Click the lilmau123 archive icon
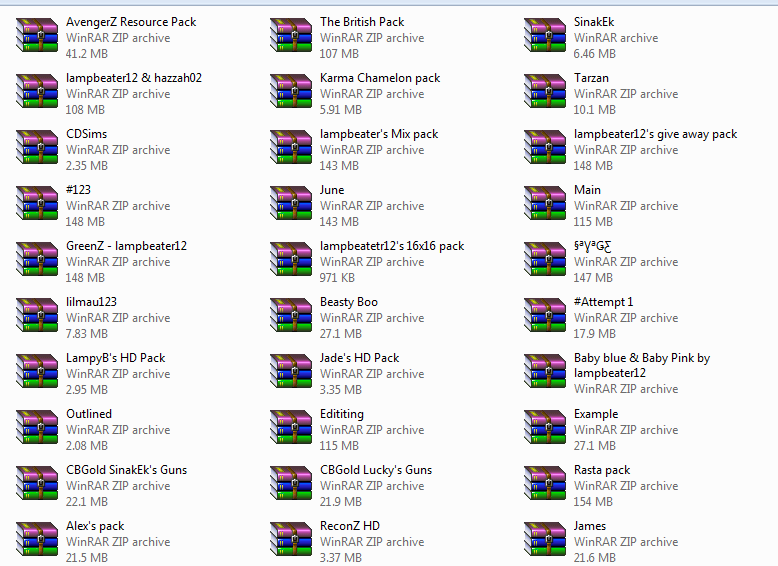This screenshot has height=566, width=778. (37, 315)
